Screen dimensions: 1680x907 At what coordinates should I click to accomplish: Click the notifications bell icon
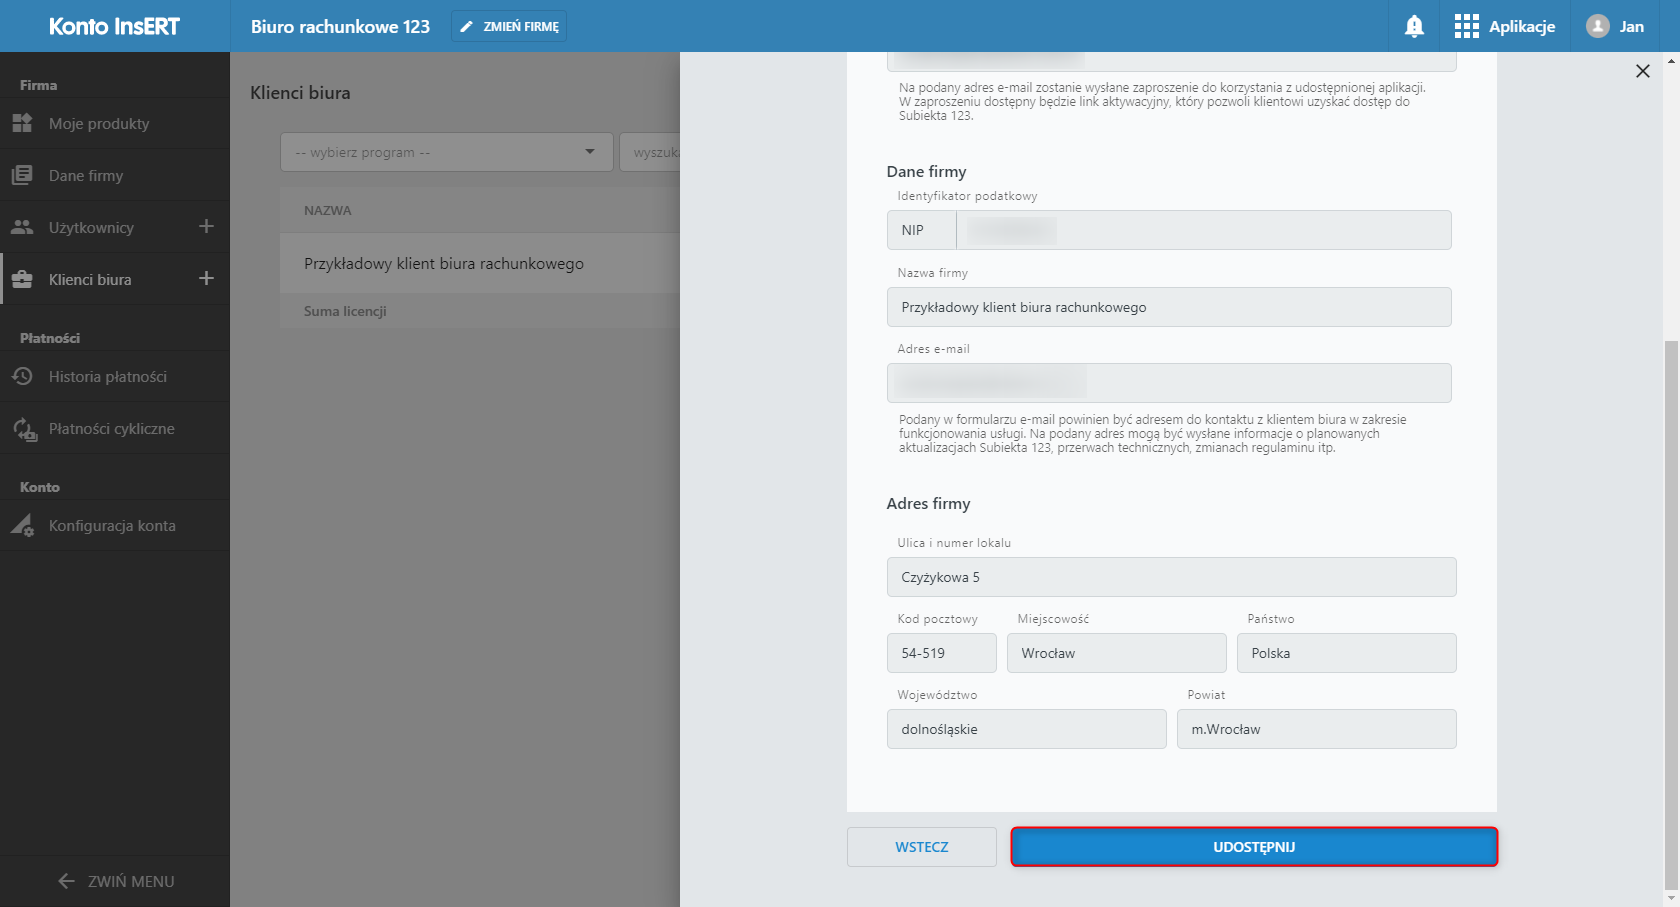pyautogui.click(x=1414, y=27)
